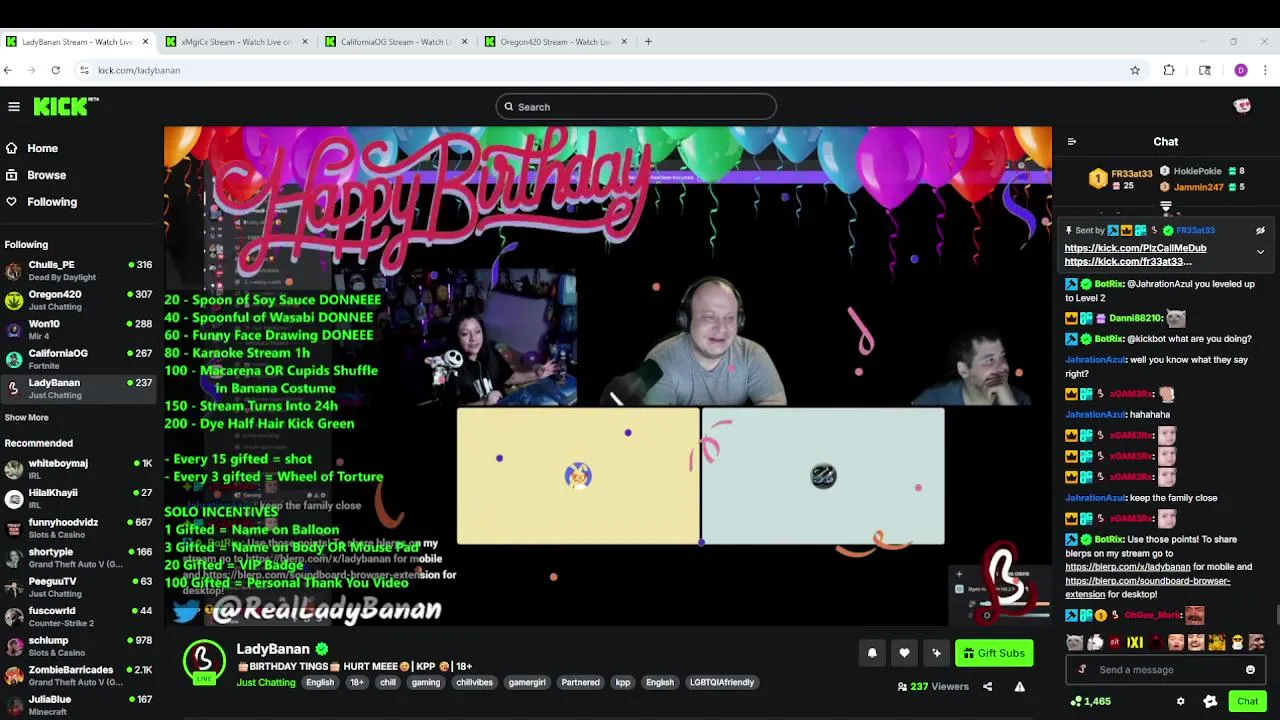The width and height of the screenshot is (1280, 720).
Task: Select the yellow IXI emote
Action: (1135, 642)
